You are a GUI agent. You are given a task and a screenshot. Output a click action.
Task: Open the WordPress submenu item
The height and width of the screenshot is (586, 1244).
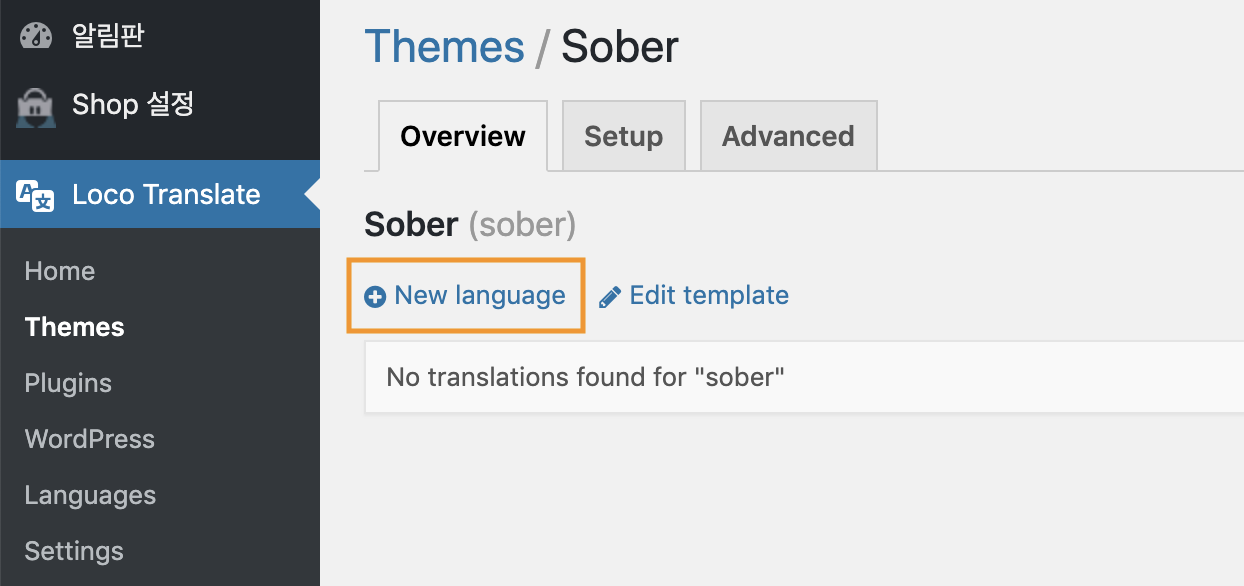coord(90,439)
